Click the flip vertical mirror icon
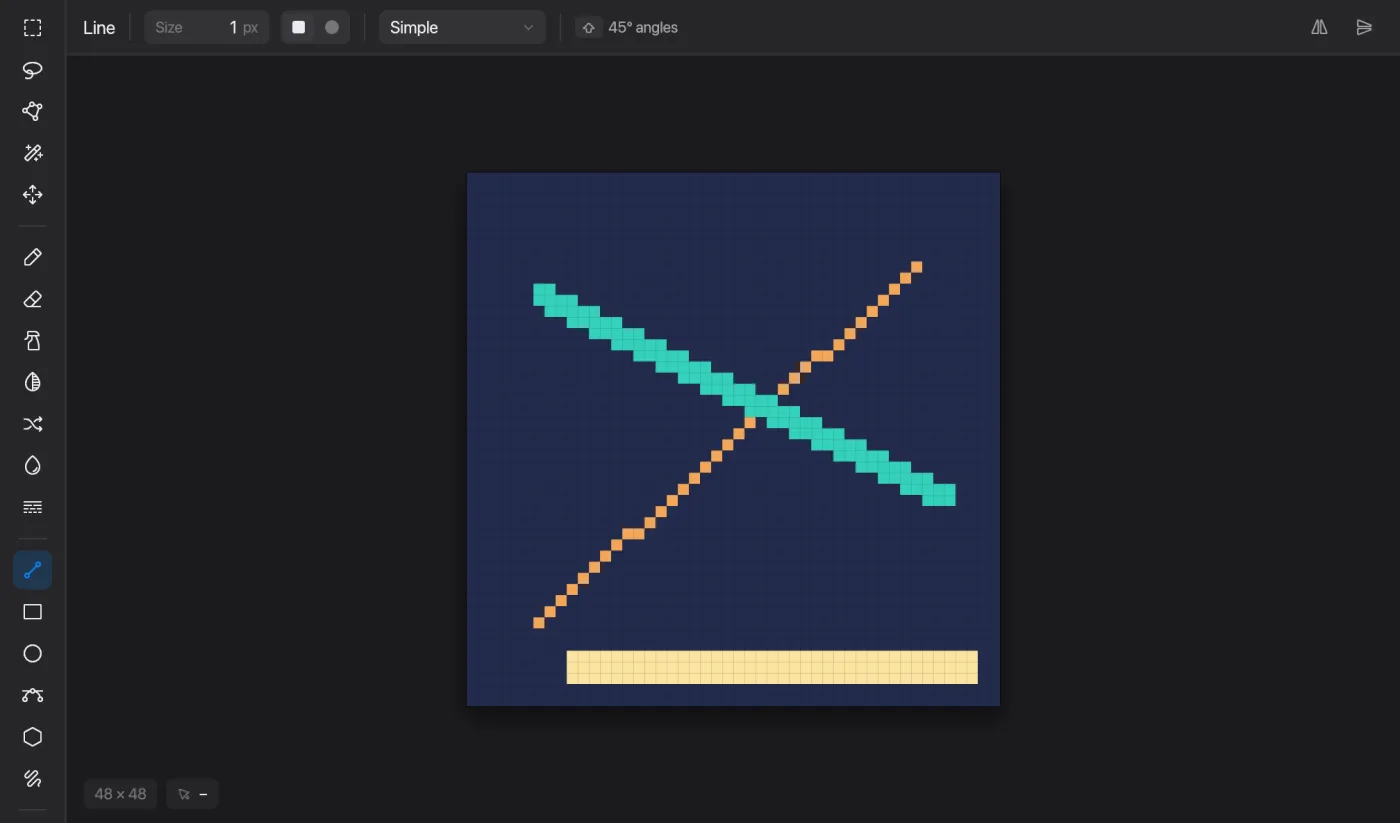The height and width of the screenshot is (823, 1400). [x=1364, y=28]
